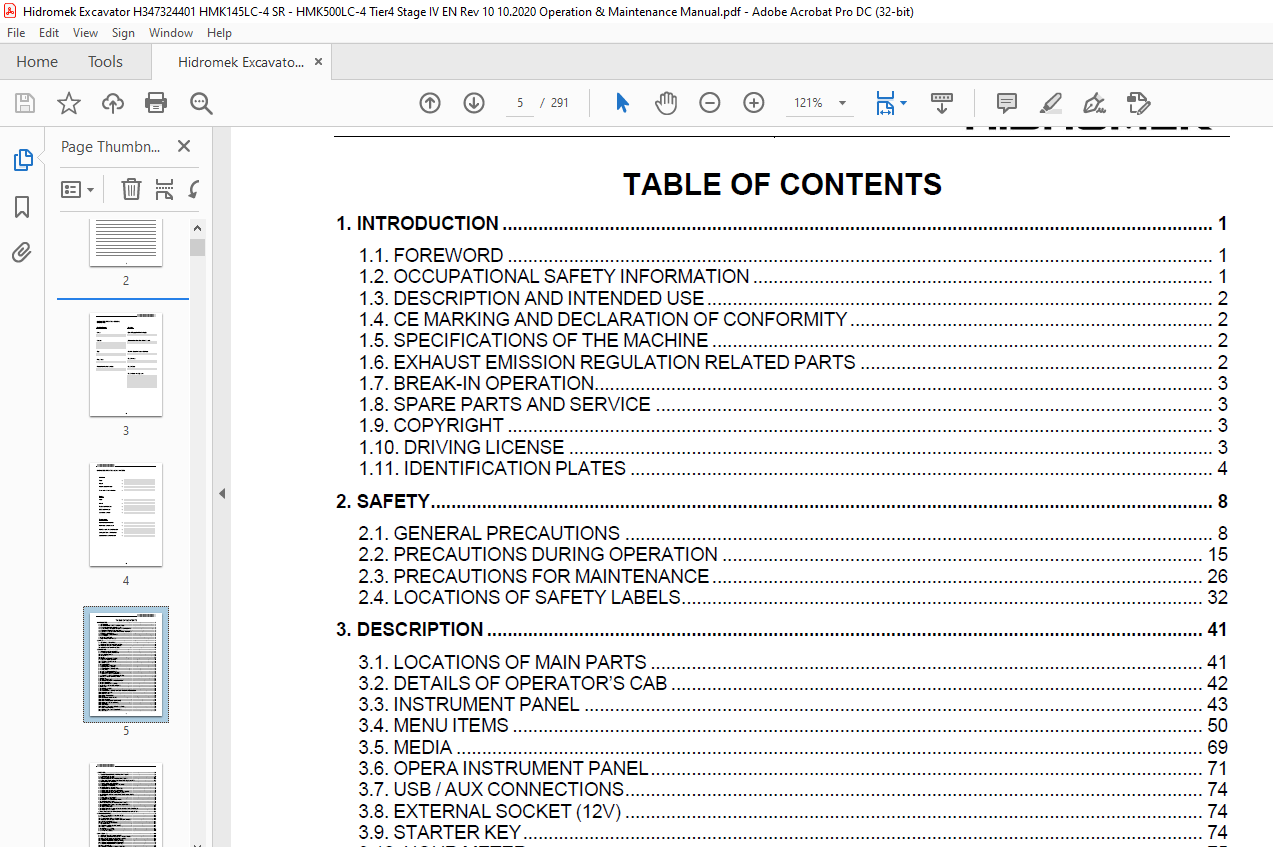Open the Sign document pen icon
Screen dimensions: 1273x847
1094,103
